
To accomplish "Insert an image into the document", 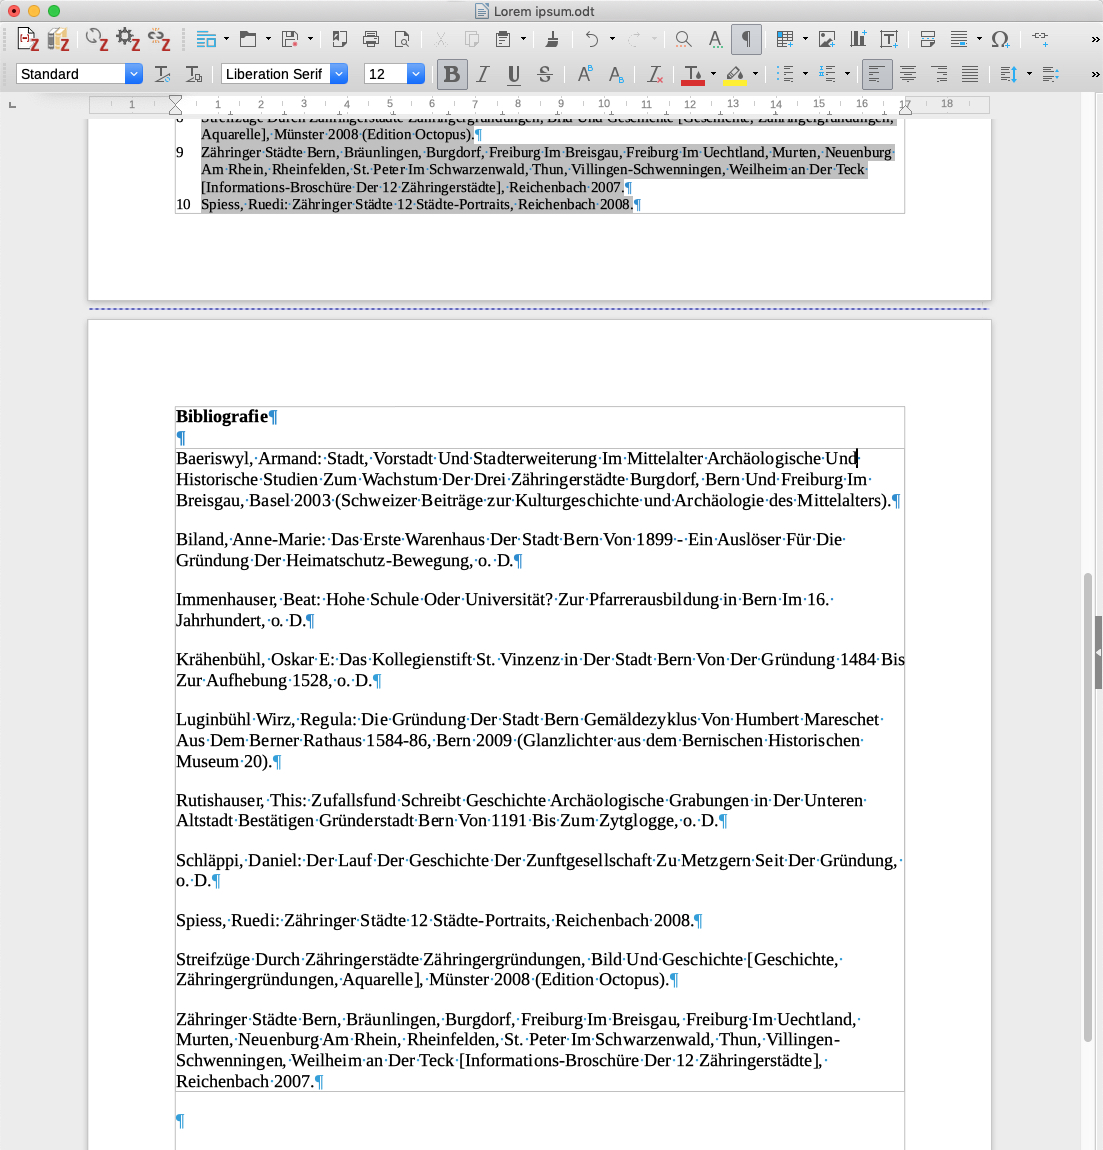I will tap(827, 39).
